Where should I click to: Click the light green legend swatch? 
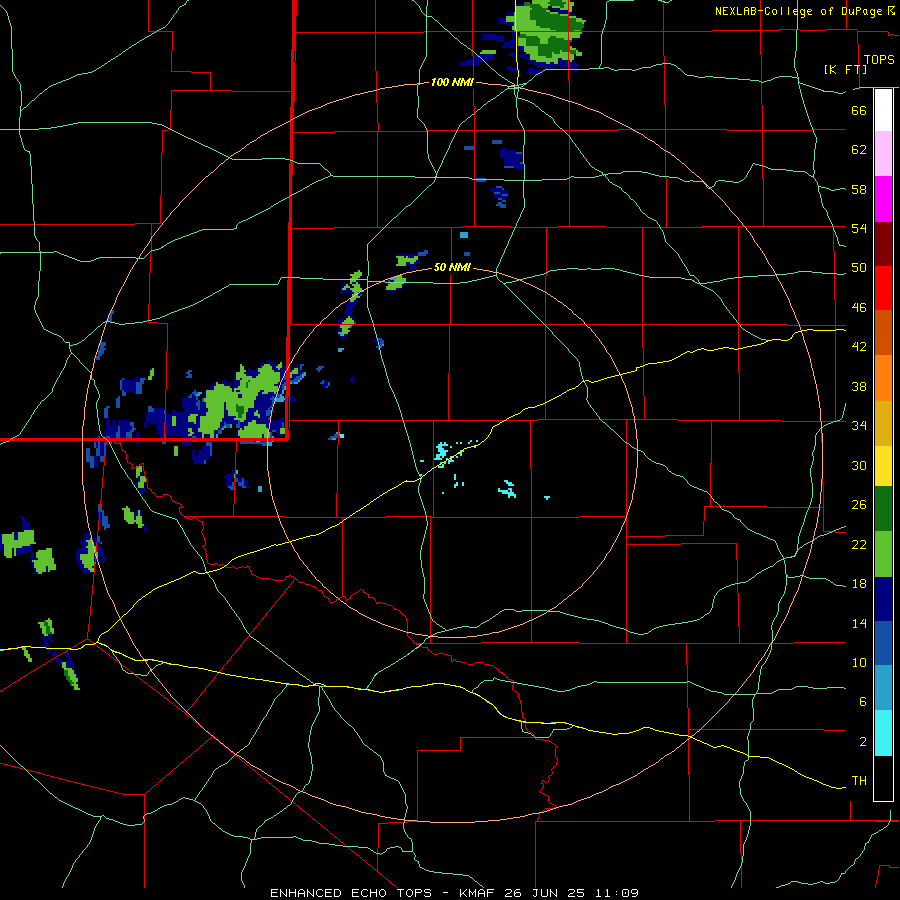tap(883, 554)
